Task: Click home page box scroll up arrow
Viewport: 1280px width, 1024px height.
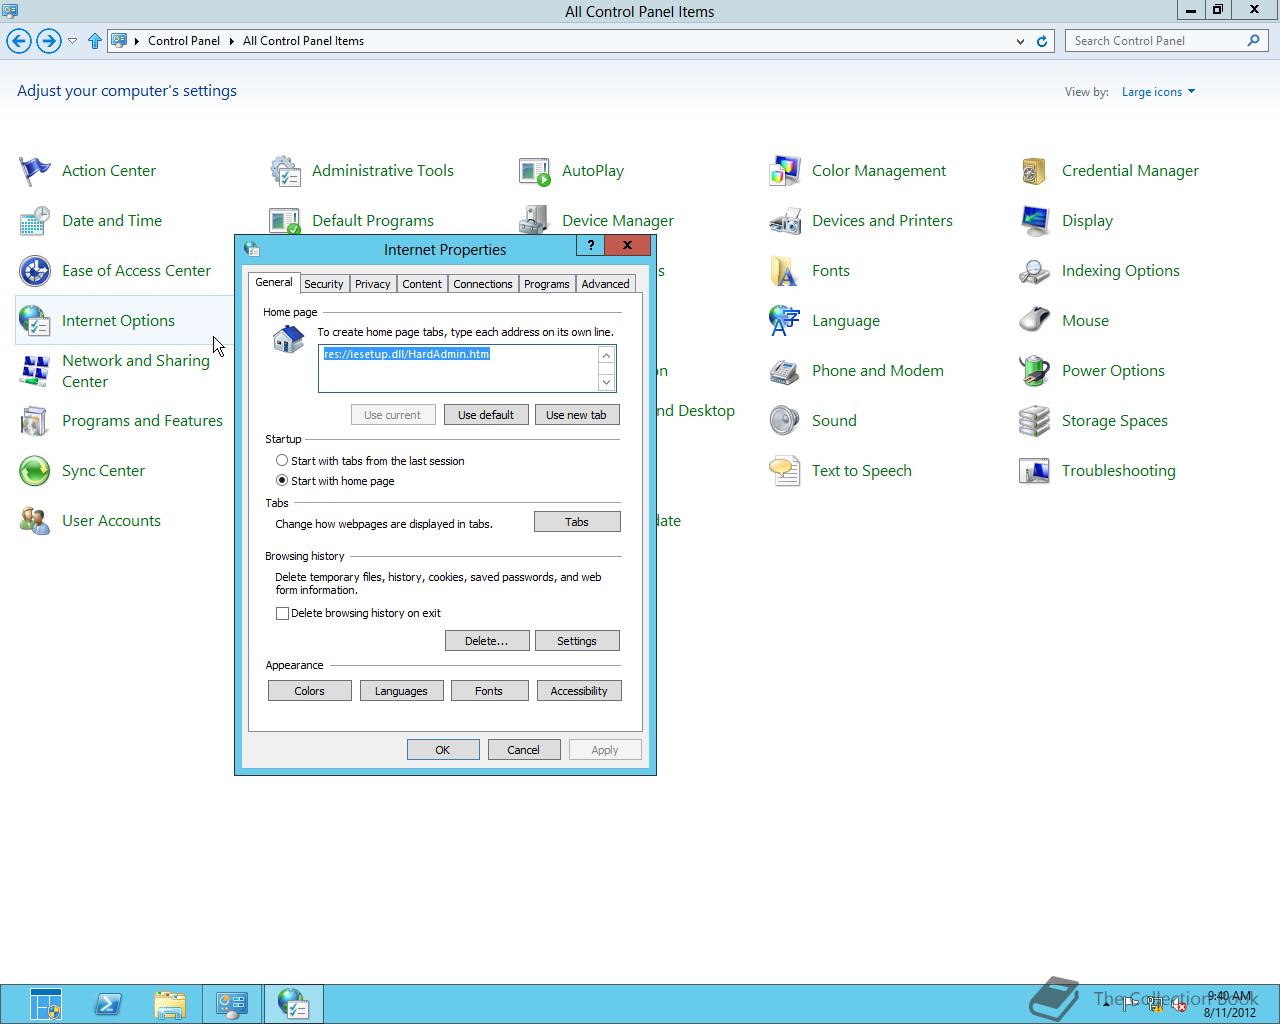Action: [606, 355]
